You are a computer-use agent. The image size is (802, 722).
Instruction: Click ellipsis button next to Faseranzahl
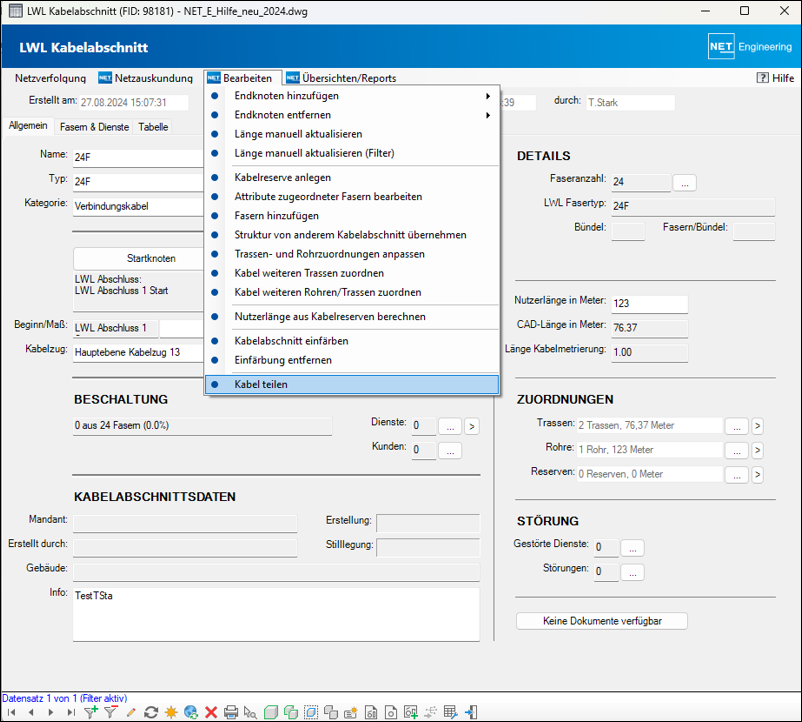(684, 183)
